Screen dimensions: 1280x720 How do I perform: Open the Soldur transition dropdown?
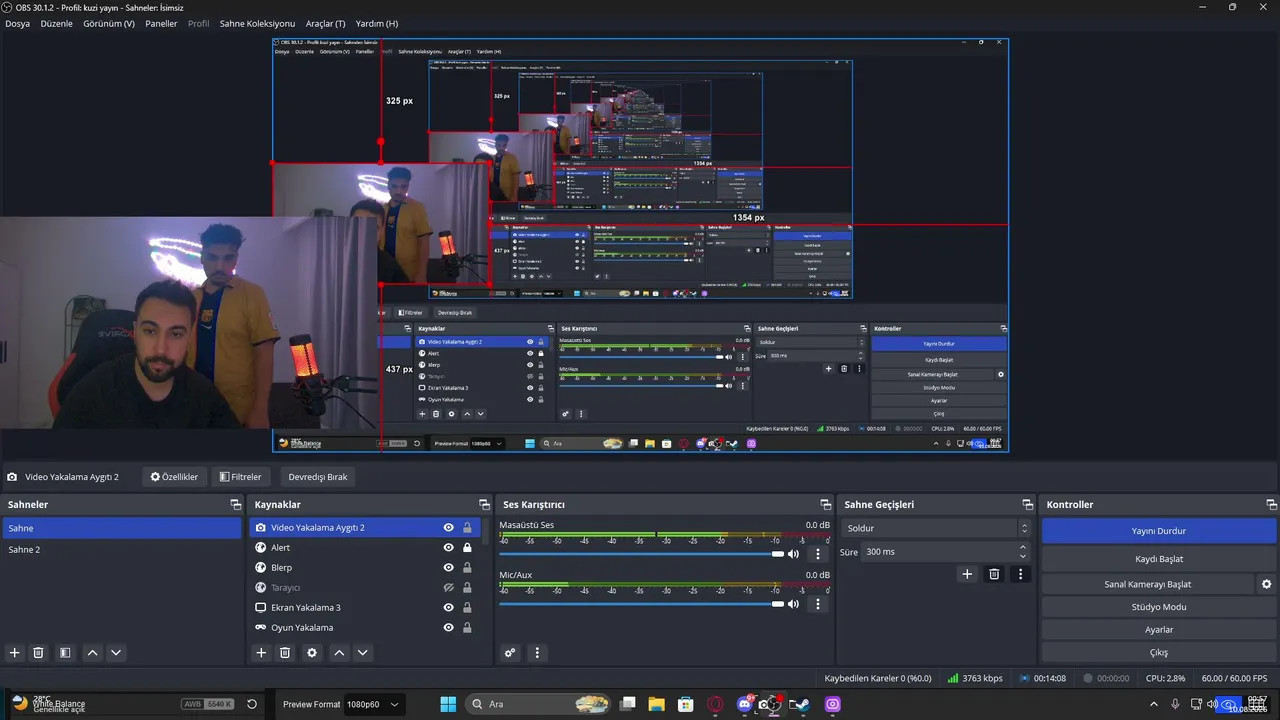point(935,528)
